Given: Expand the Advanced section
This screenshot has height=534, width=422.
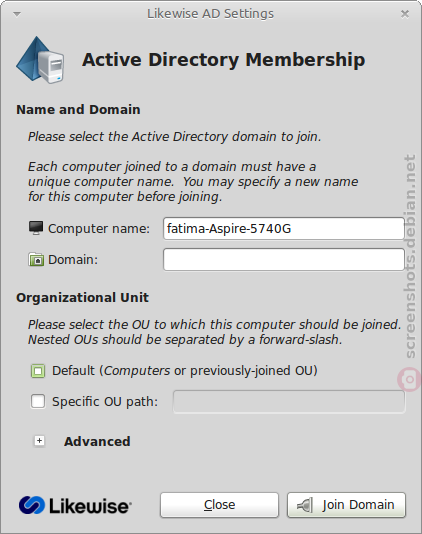Looking at the screenshot, I should 40,441.
